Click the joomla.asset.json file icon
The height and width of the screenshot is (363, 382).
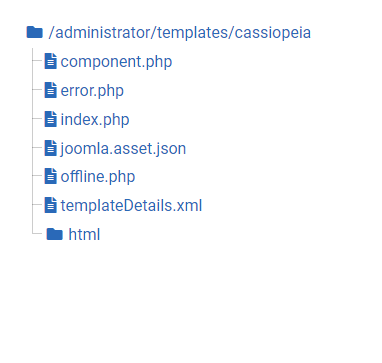tap(51, 148)
